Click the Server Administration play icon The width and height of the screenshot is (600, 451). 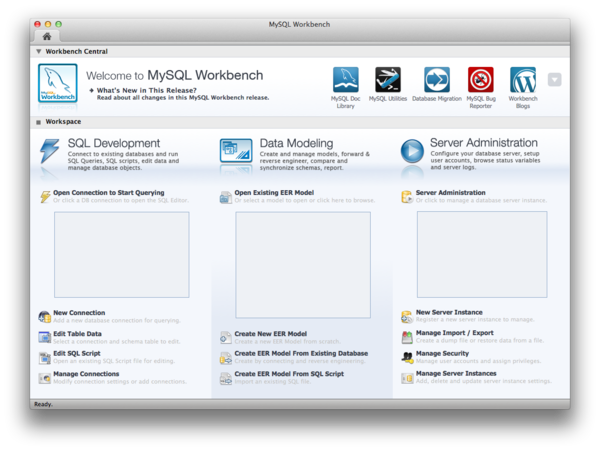[412, 151]
